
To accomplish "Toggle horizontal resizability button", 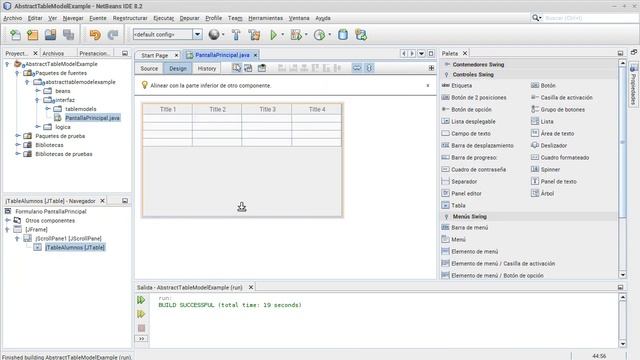I will click(357, 68).
